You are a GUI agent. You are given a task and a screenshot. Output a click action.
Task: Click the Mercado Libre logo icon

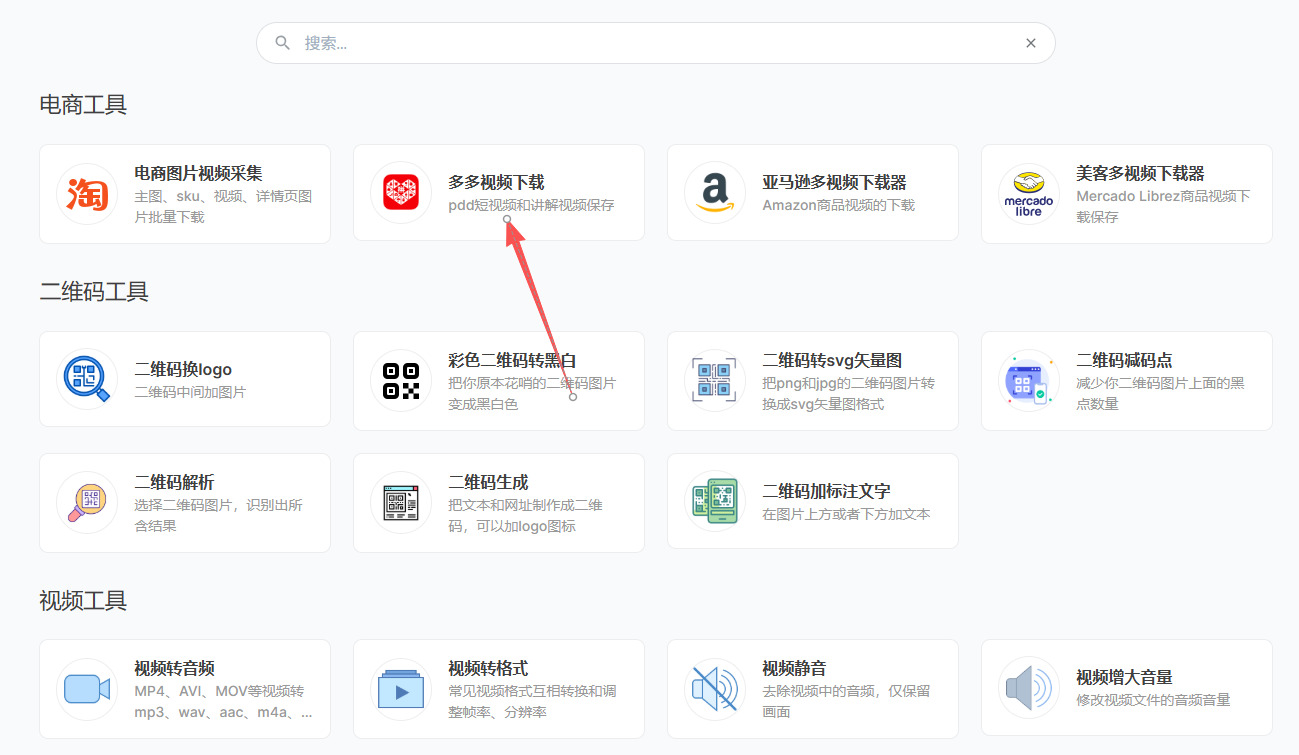(x=1029, y=193)
